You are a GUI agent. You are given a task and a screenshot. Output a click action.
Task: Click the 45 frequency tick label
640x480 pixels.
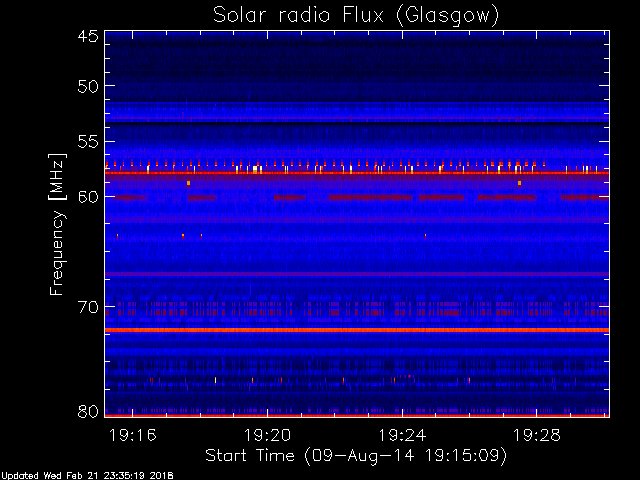point(88,36)
